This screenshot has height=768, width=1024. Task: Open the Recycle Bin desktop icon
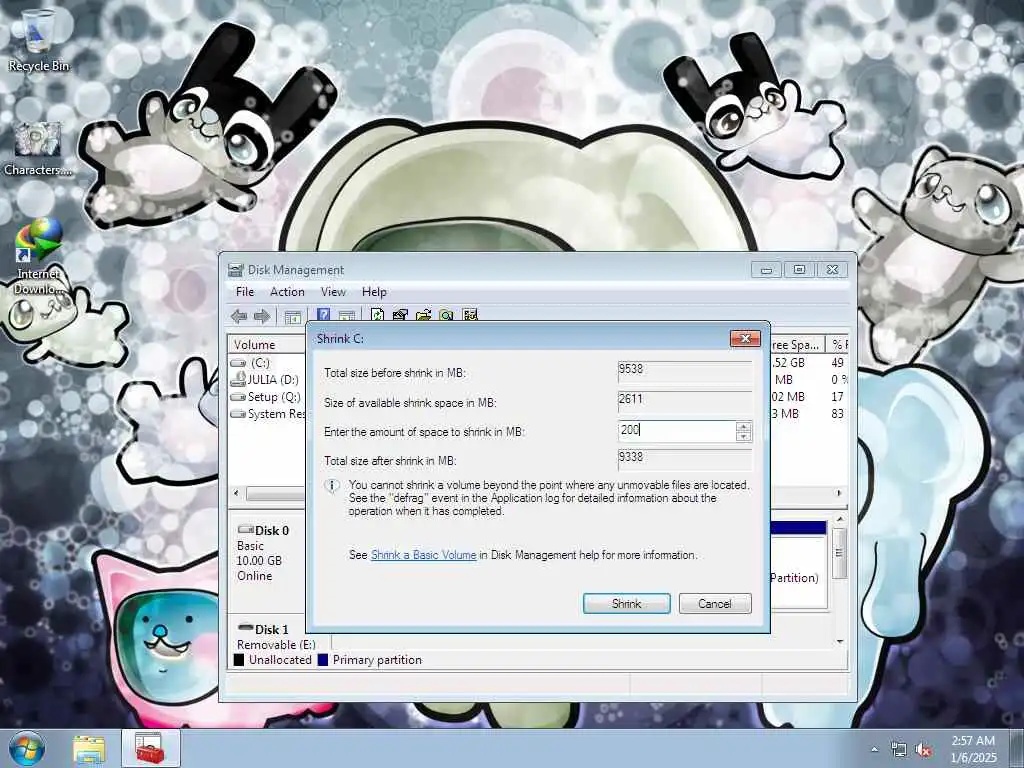38,40
